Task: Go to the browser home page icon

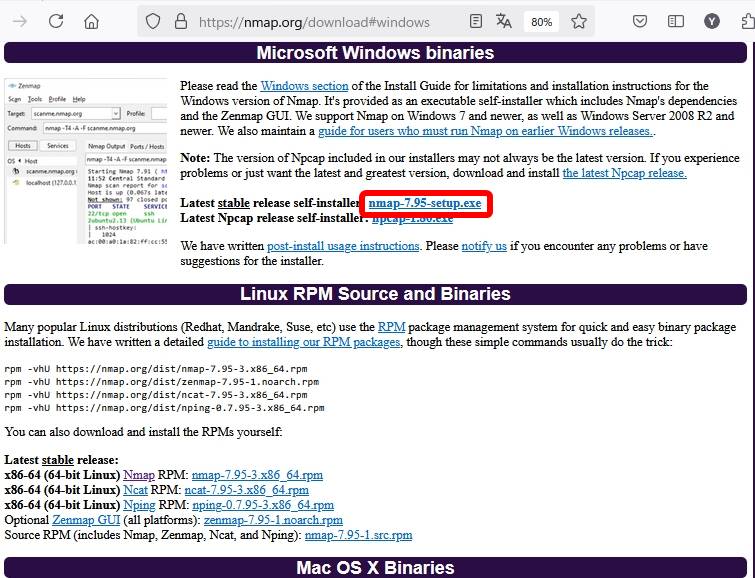Action: point(91,21)
